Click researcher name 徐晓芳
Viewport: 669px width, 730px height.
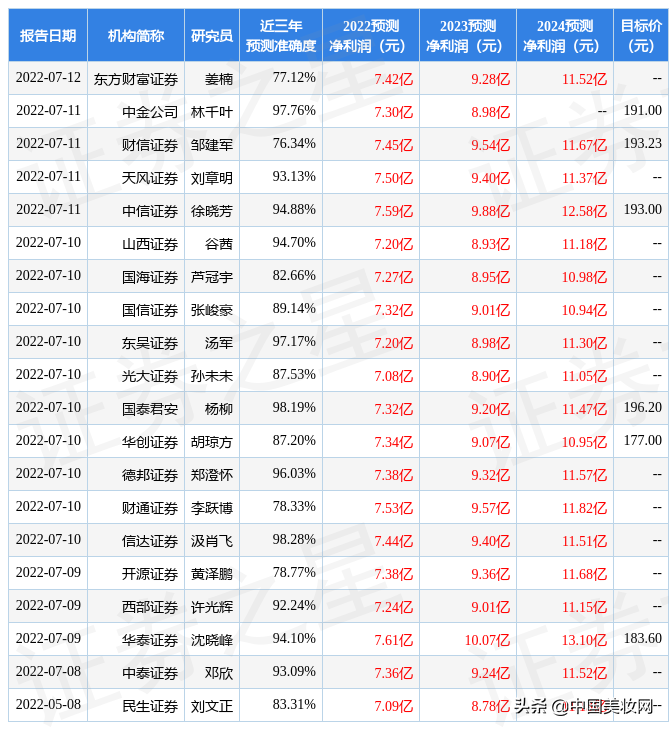tap(212, 211)
